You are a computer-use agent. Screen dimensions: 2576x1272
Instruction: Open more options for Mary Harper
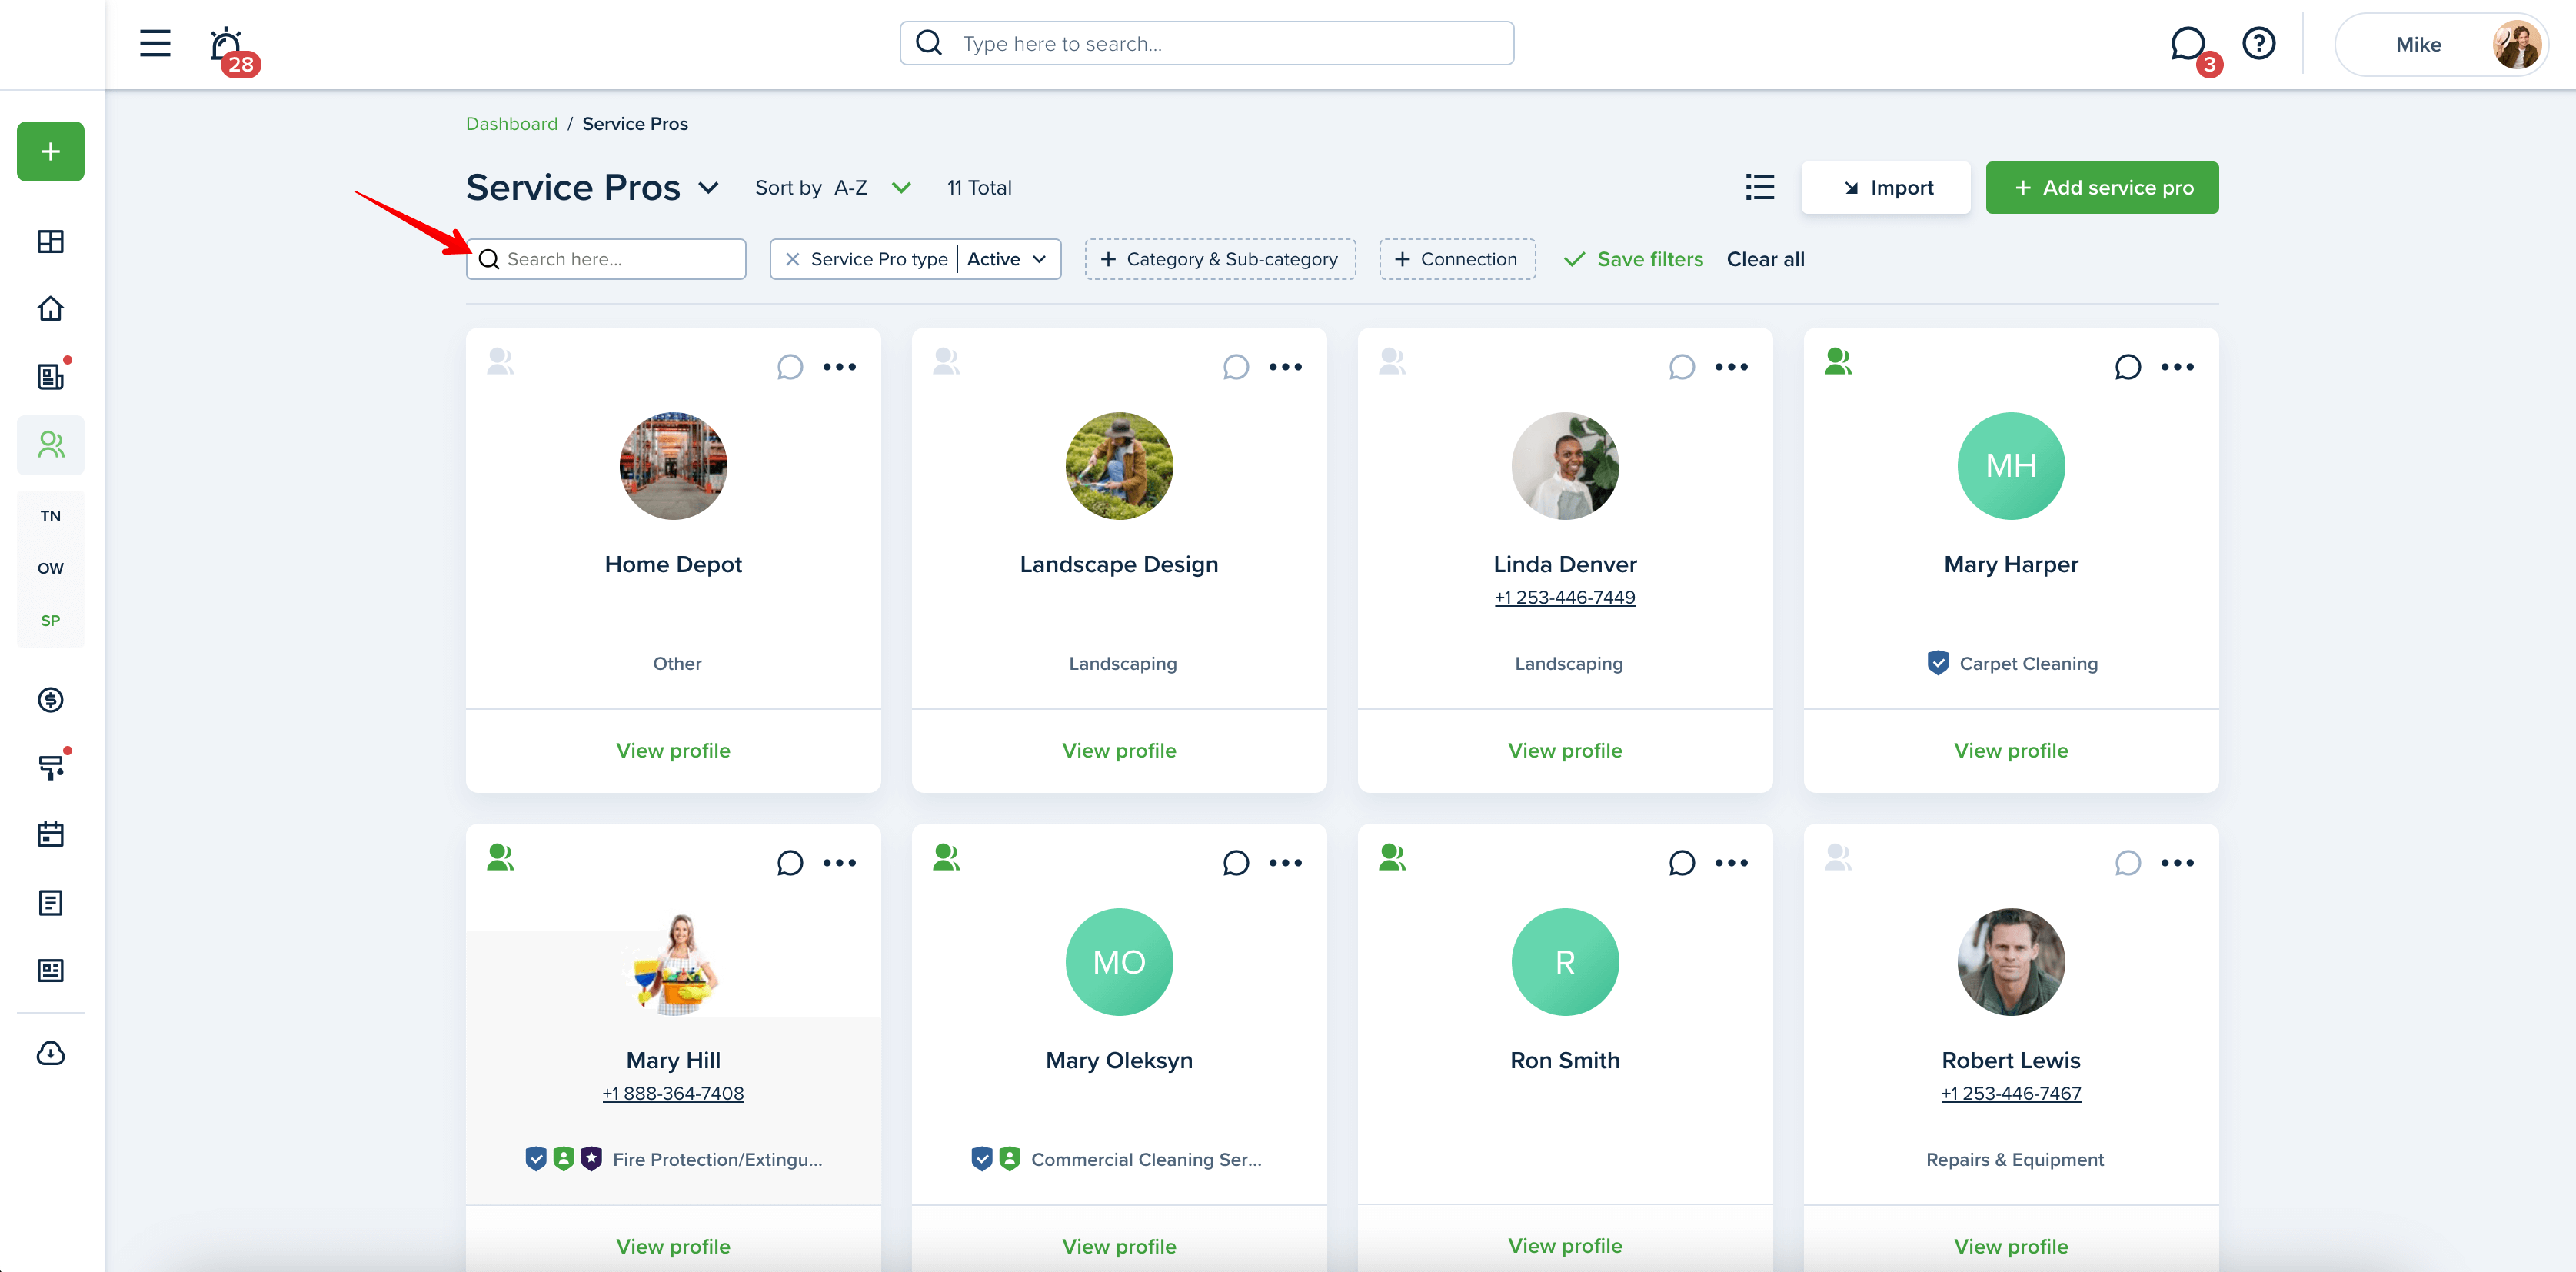click(2178, 367)
